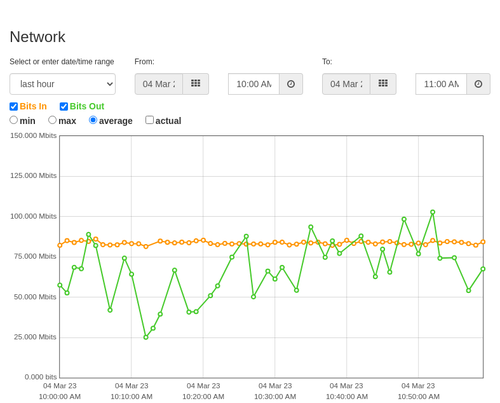Screen dimensions: 500x403
Task: Enable the actual checkbox
Action: click(x=150, y=120)
